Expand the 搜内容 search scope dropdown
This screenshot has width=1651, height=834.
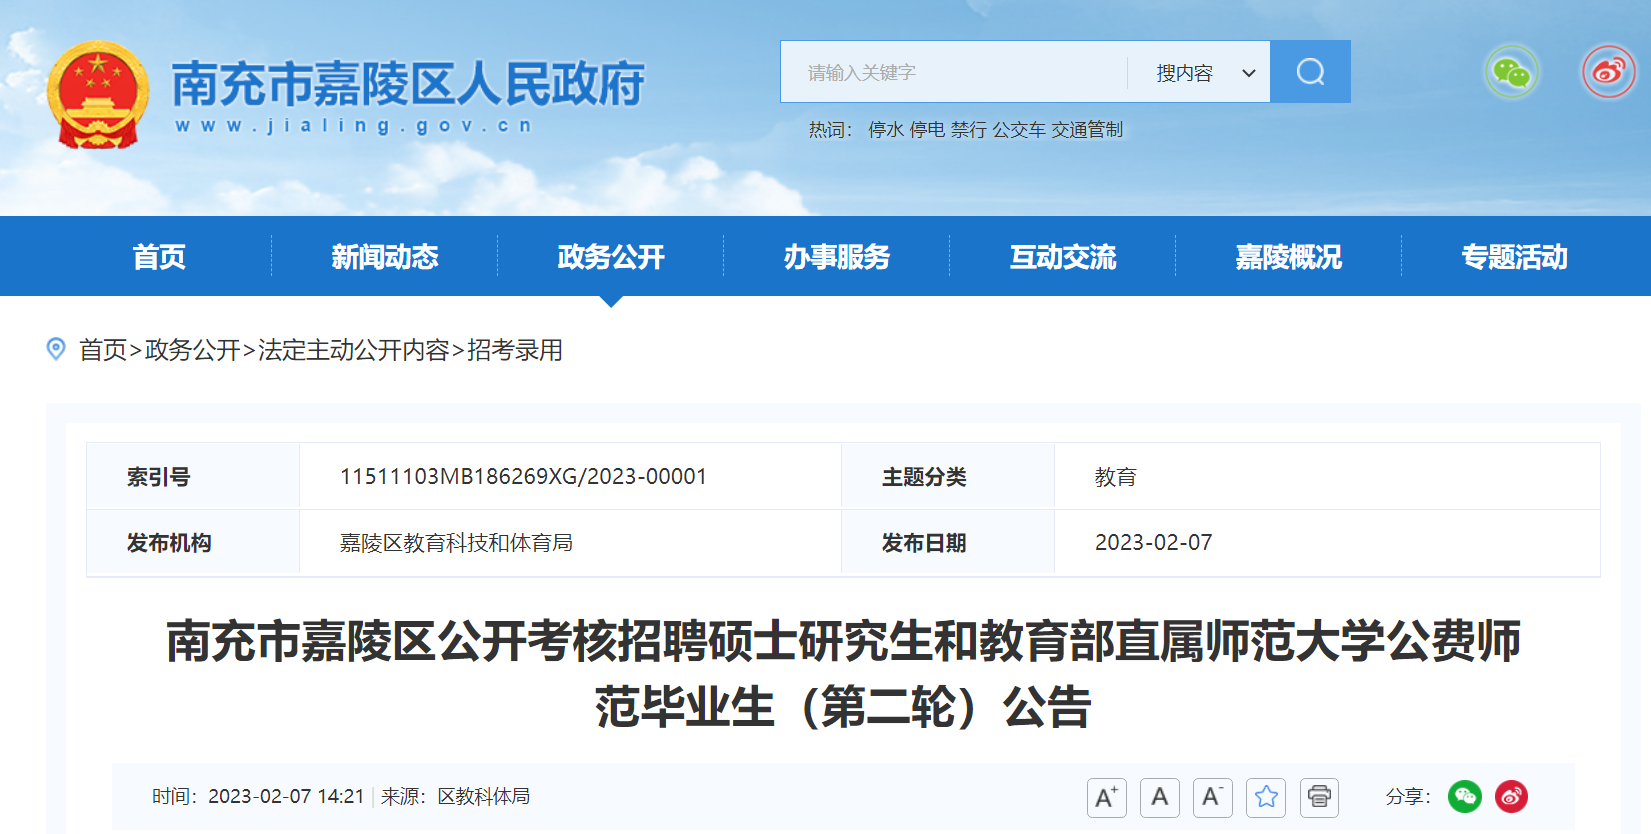[1204, 73]
